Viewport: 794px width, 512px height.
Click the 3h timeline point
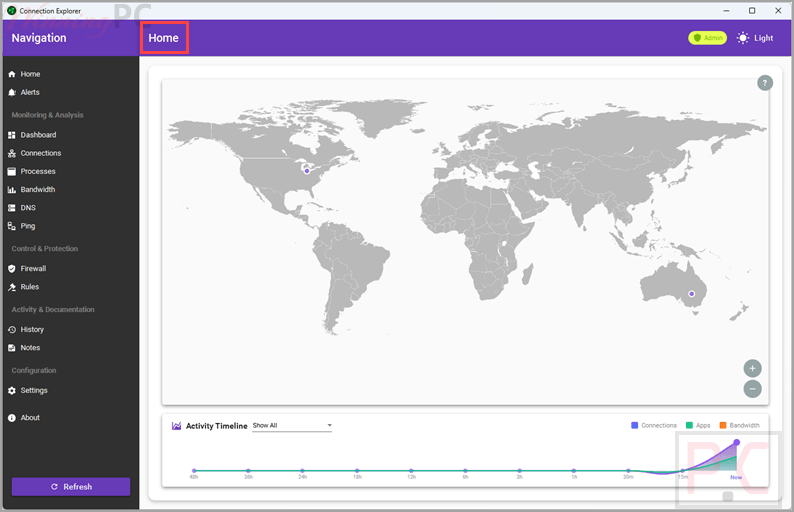(x=520, y=470)
